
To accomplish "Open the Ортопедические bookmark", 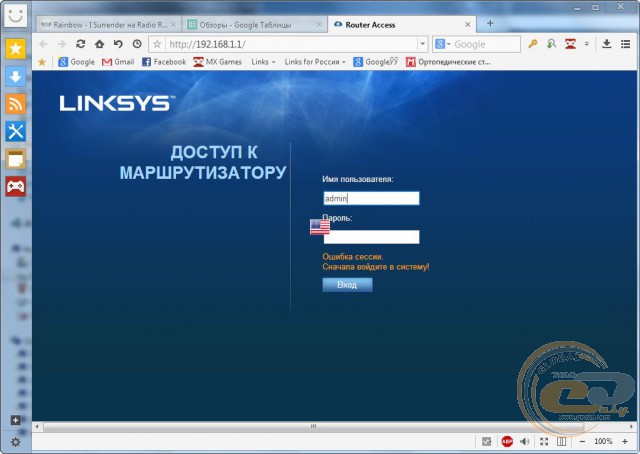I will click(x=448, y=62).
